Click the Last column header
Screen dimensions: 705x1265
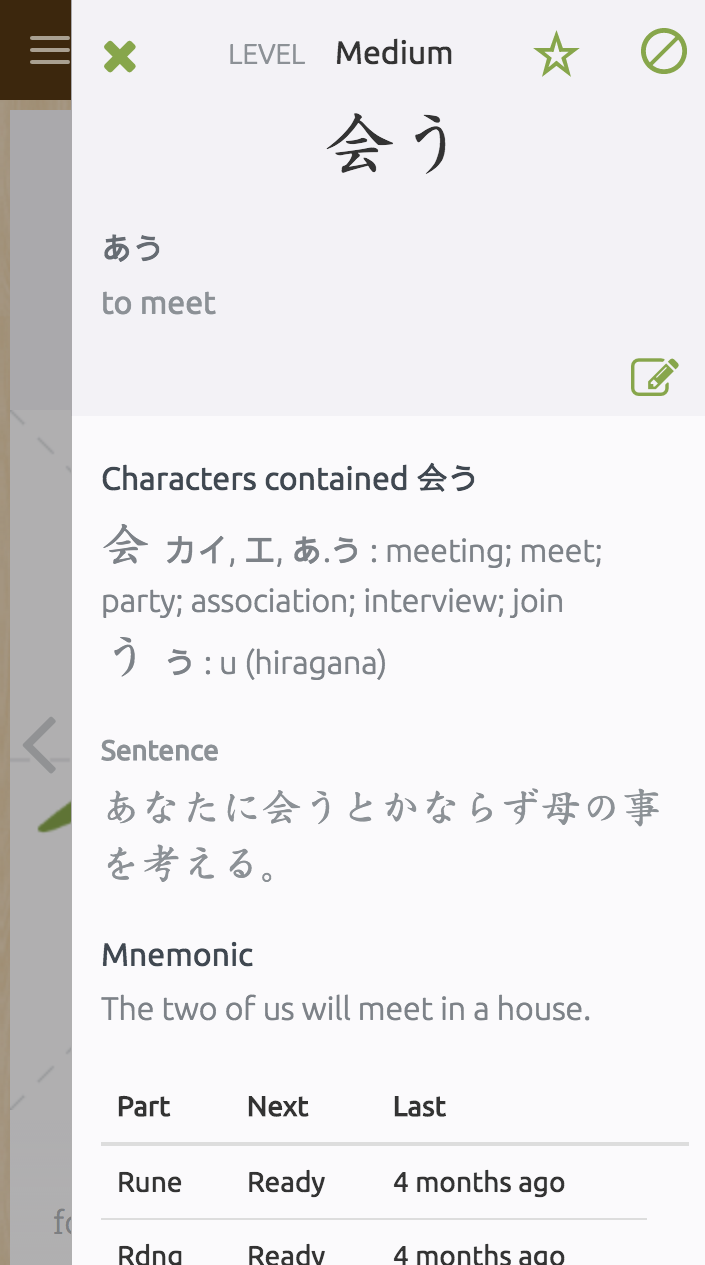pos(419,1106)
